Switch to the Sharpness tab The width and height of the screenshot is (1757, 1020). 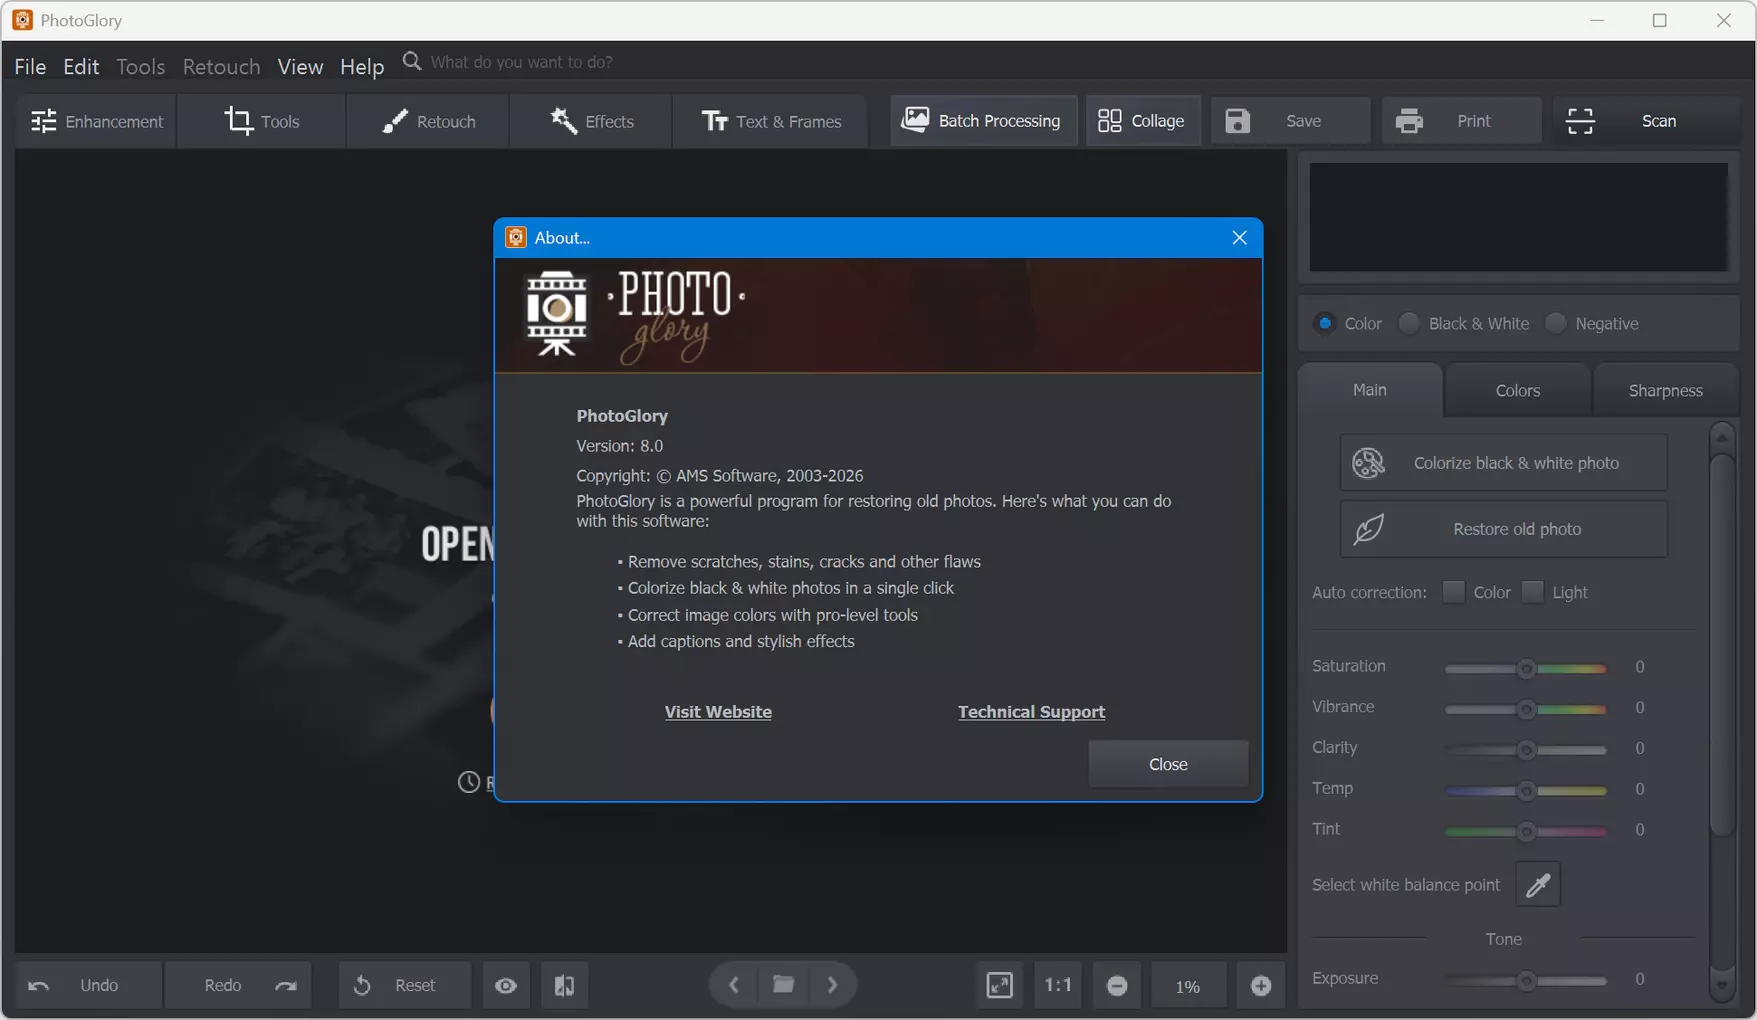[1665, 391]
